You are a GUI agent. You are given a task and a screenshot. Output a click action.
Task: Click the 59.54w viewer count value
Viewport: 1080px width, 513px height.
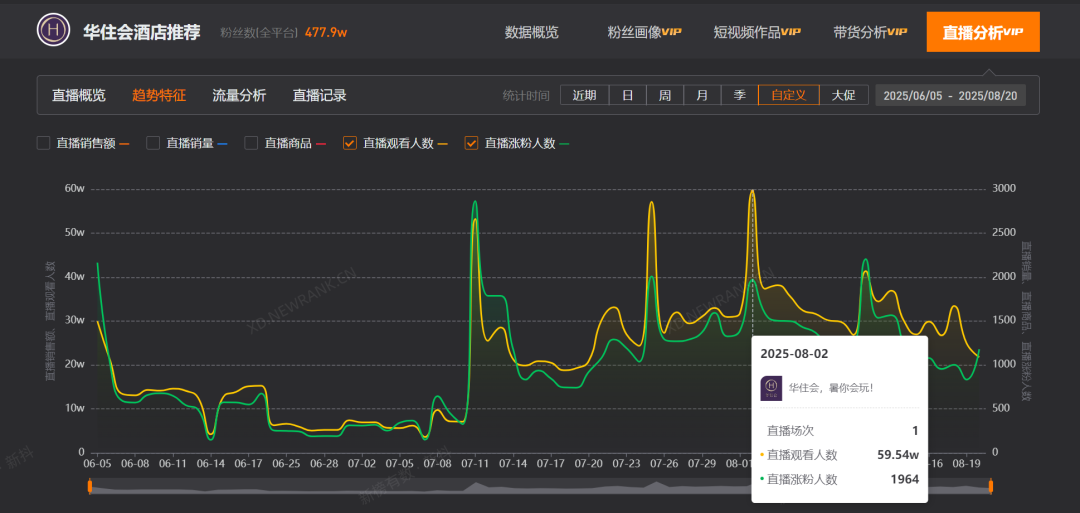point(898,454)
